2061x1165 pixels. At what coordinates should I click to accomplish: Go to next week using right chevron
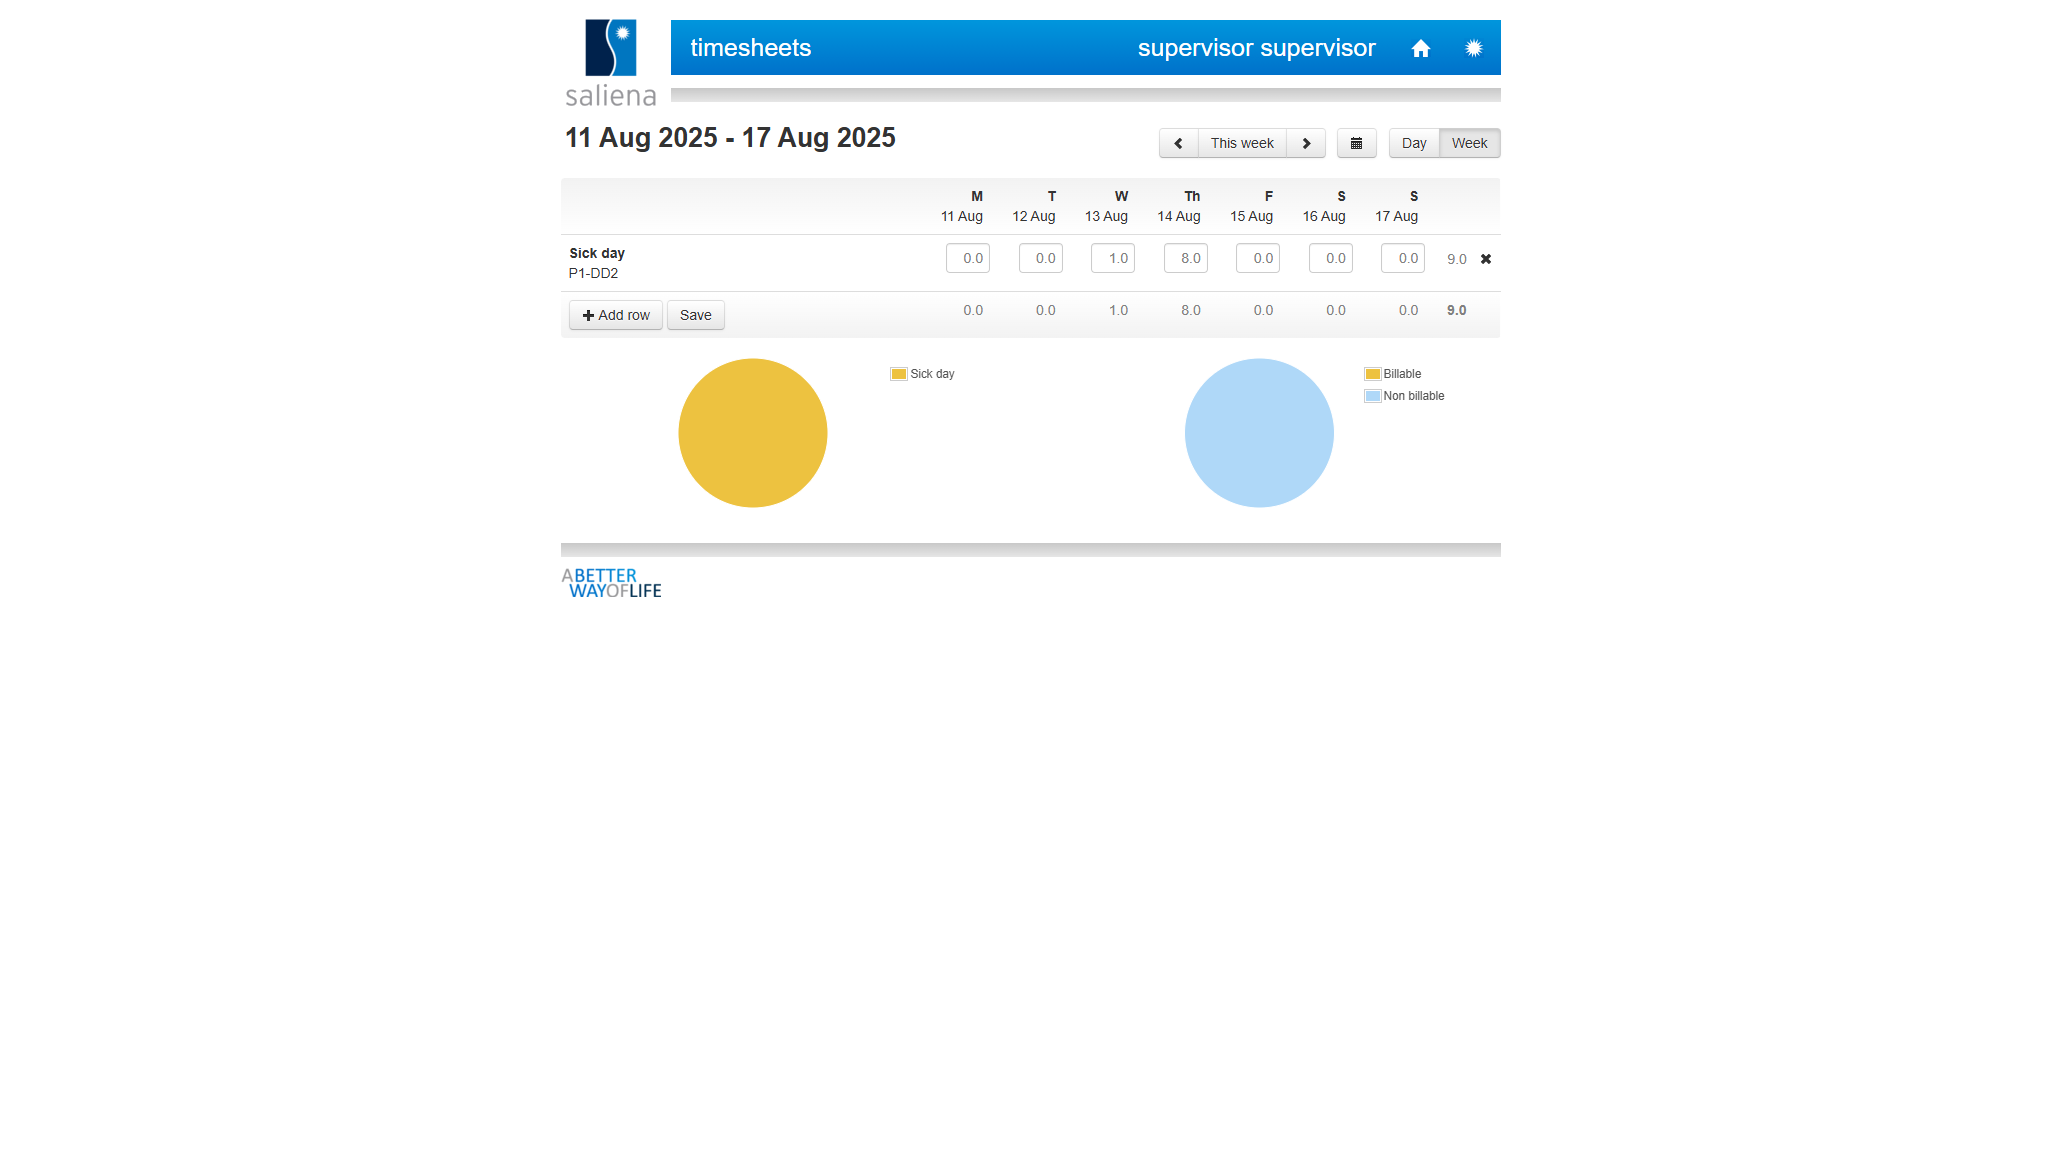tap(1306, 143)
